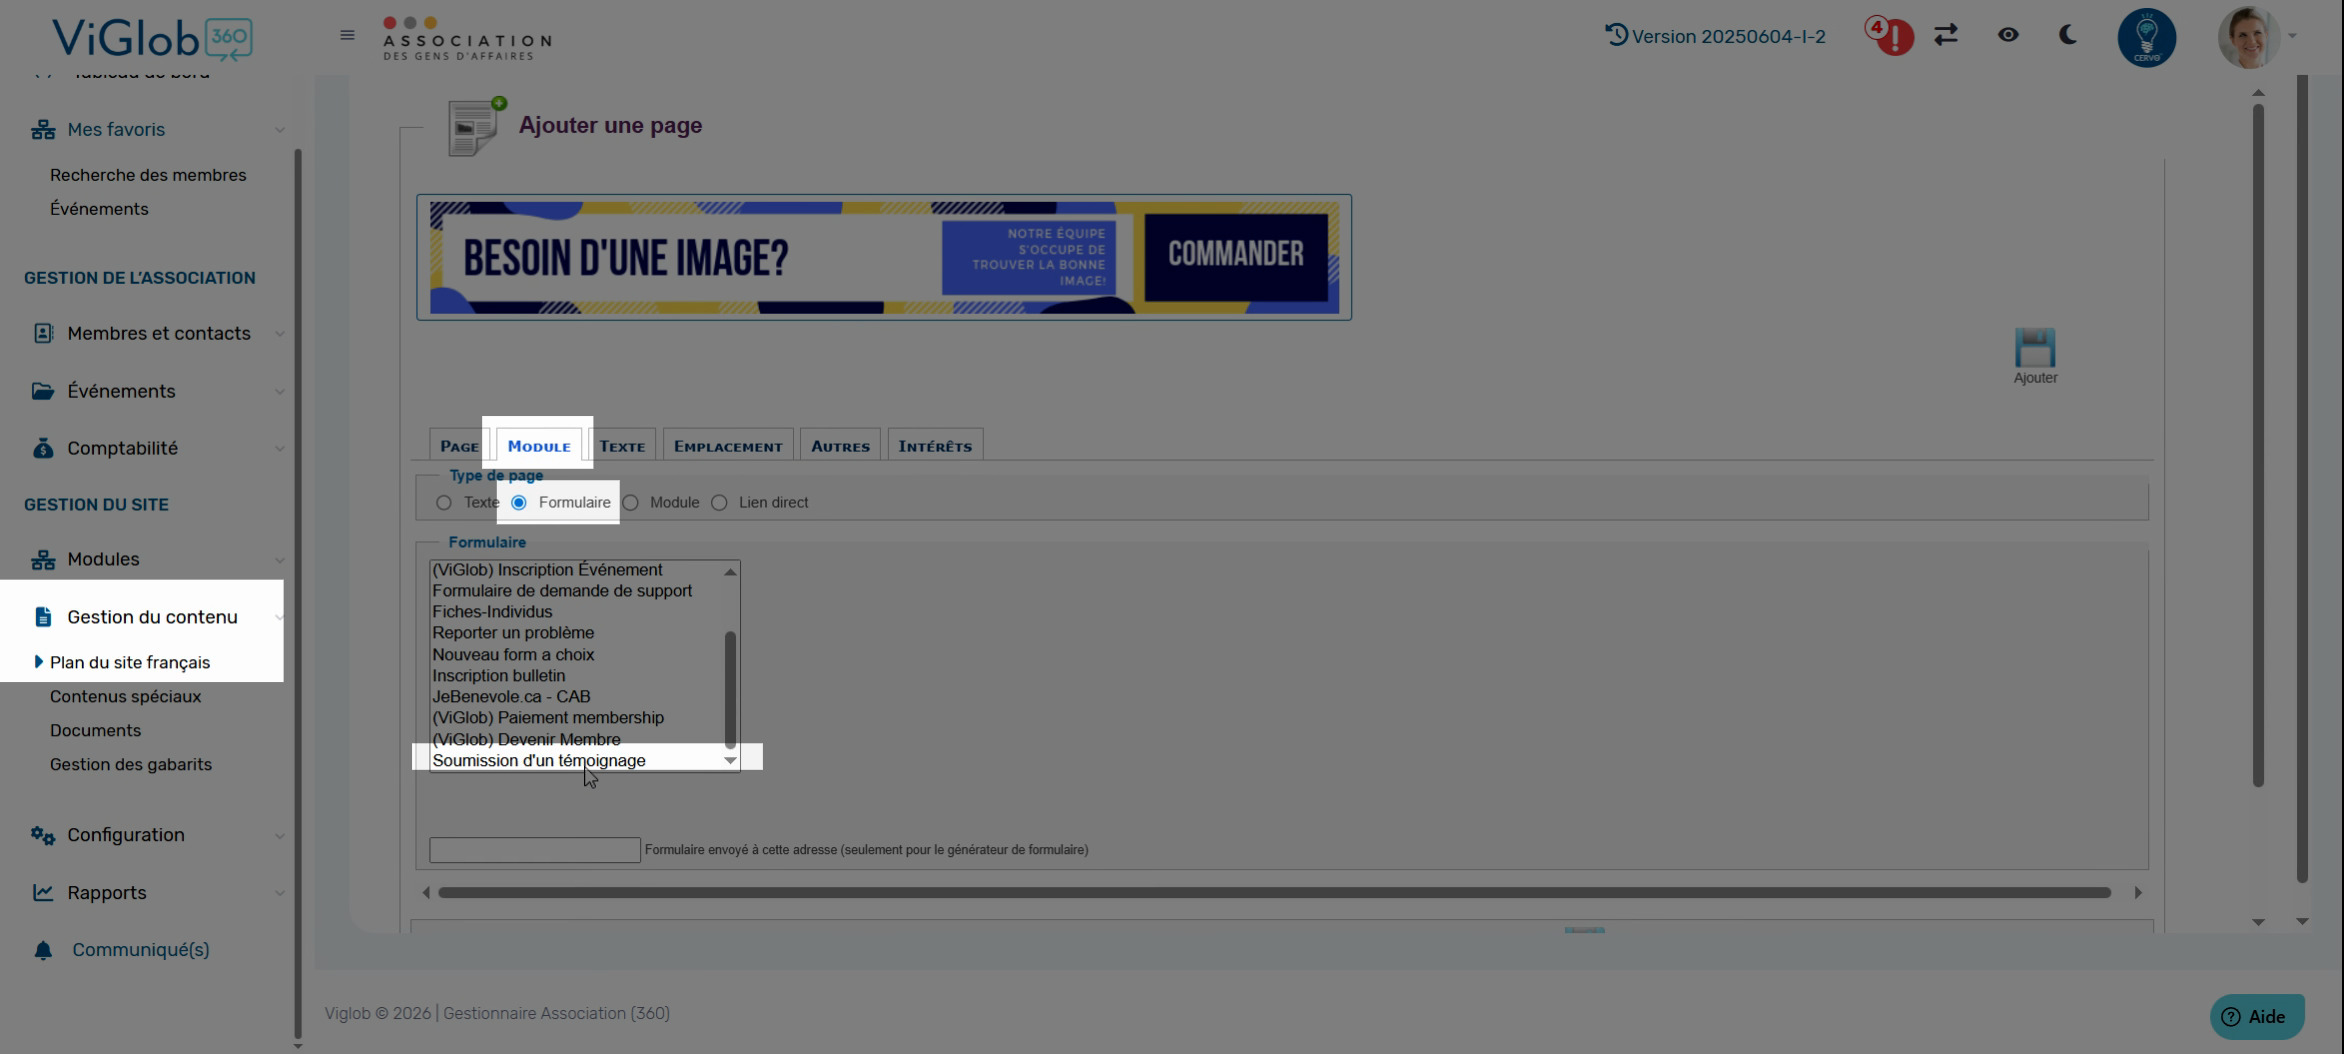Select the Formulaire page type radio
The height and width of the screenshot is (1054, 2344).
pyautogui.click(x=519, y=503)
